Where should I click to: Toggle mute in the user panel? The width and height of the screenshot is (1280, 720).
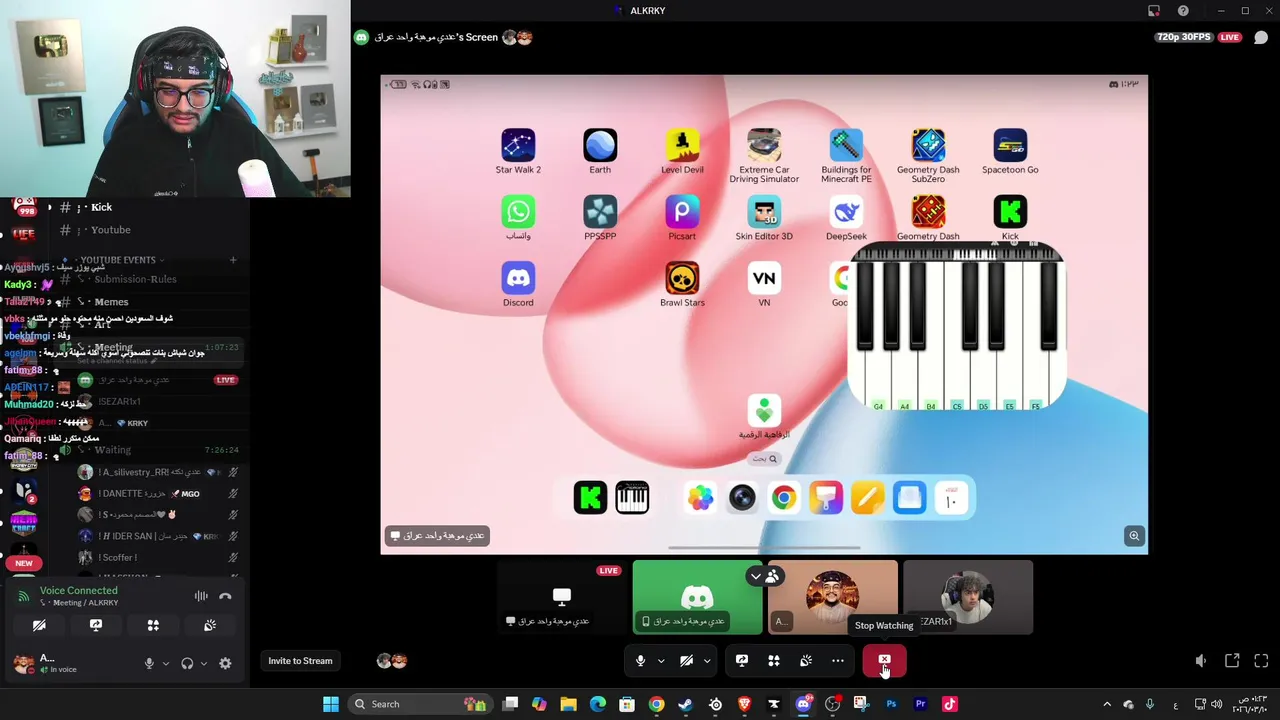149,663
